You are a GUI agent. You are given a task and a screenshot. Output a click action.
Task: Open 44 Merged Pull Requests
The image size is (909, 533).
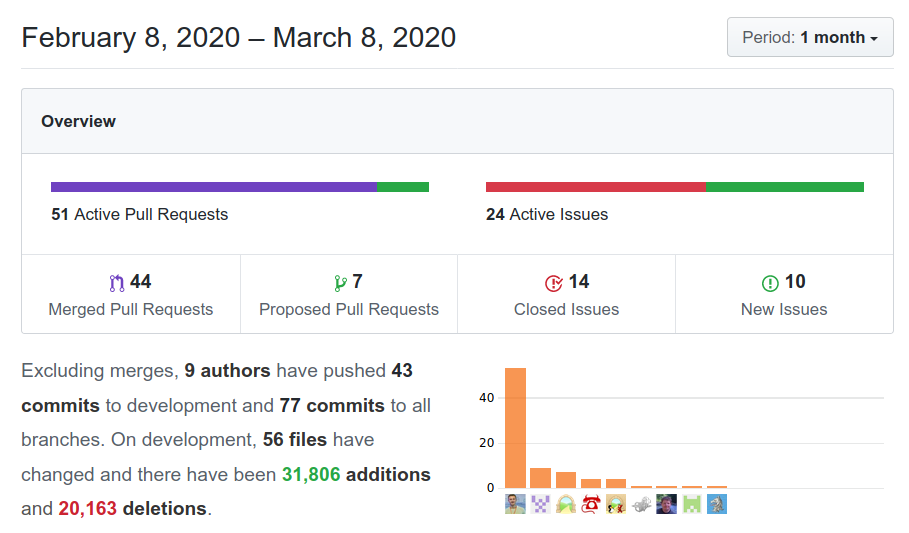point(131,294)
